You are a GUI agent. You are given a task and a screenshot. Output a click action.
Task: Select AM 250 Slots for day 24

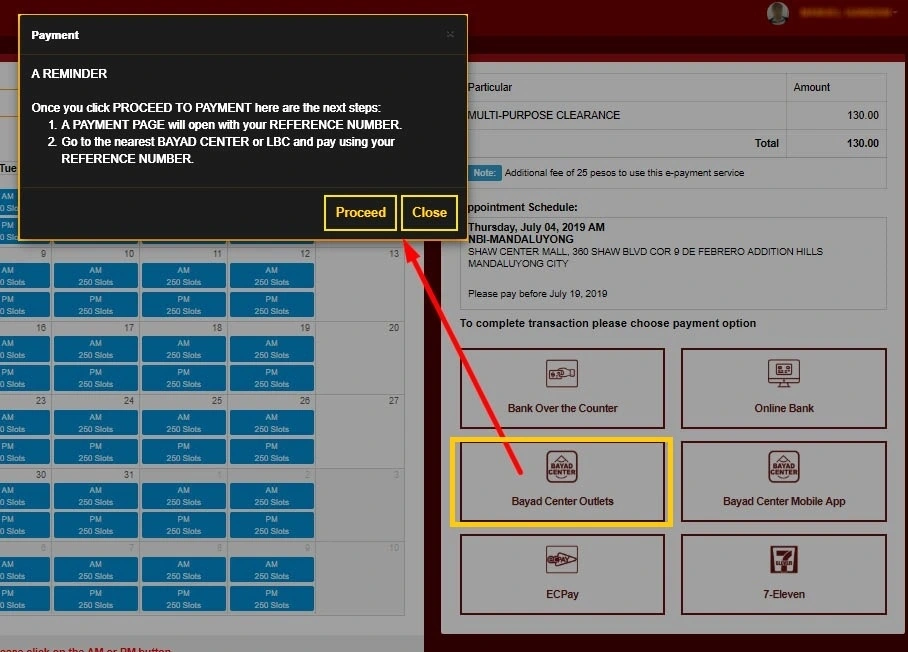pyautogui.click(x=96, y=423)
